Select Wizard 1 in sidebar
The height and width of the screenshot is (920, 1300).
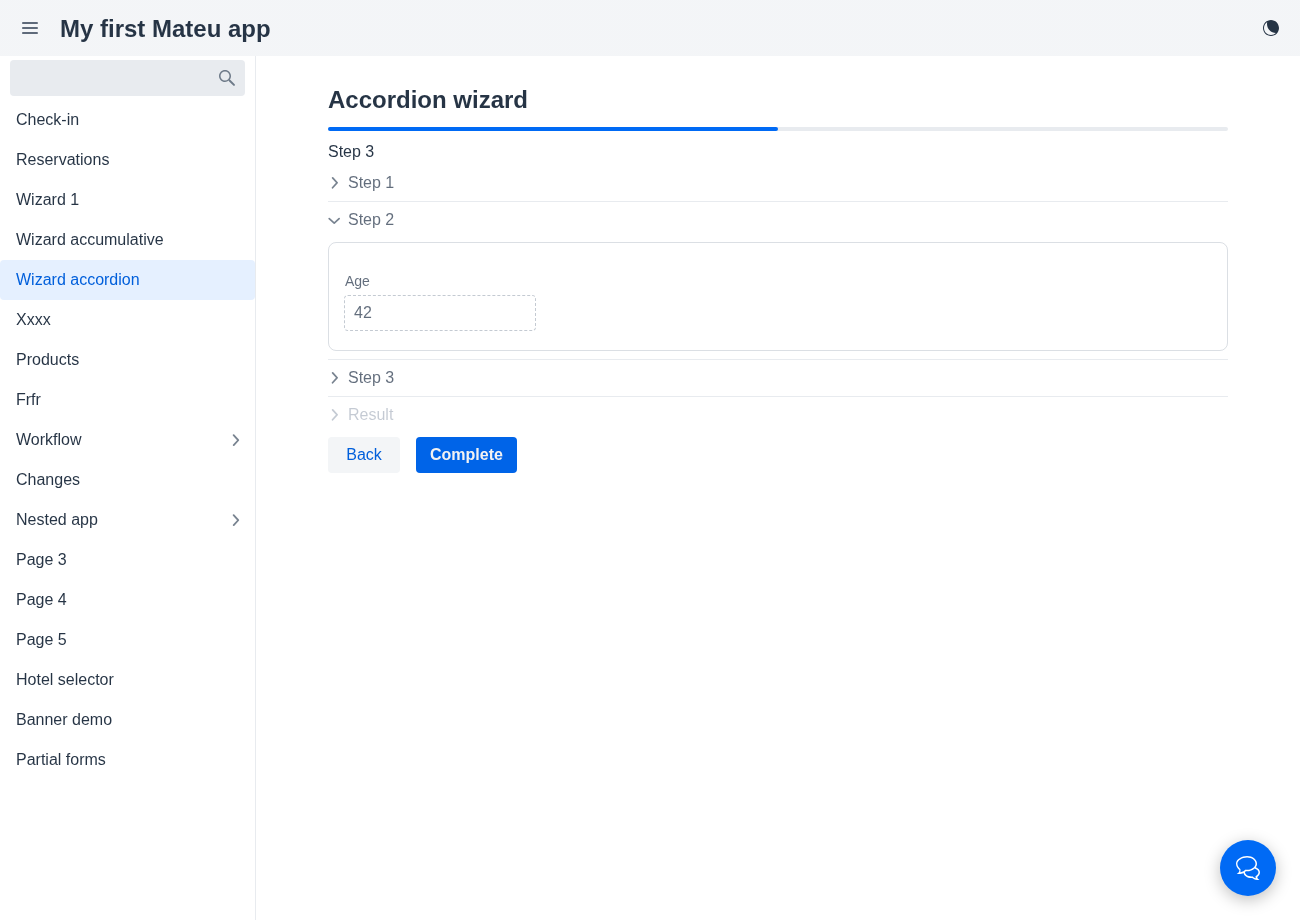[127, 200]
